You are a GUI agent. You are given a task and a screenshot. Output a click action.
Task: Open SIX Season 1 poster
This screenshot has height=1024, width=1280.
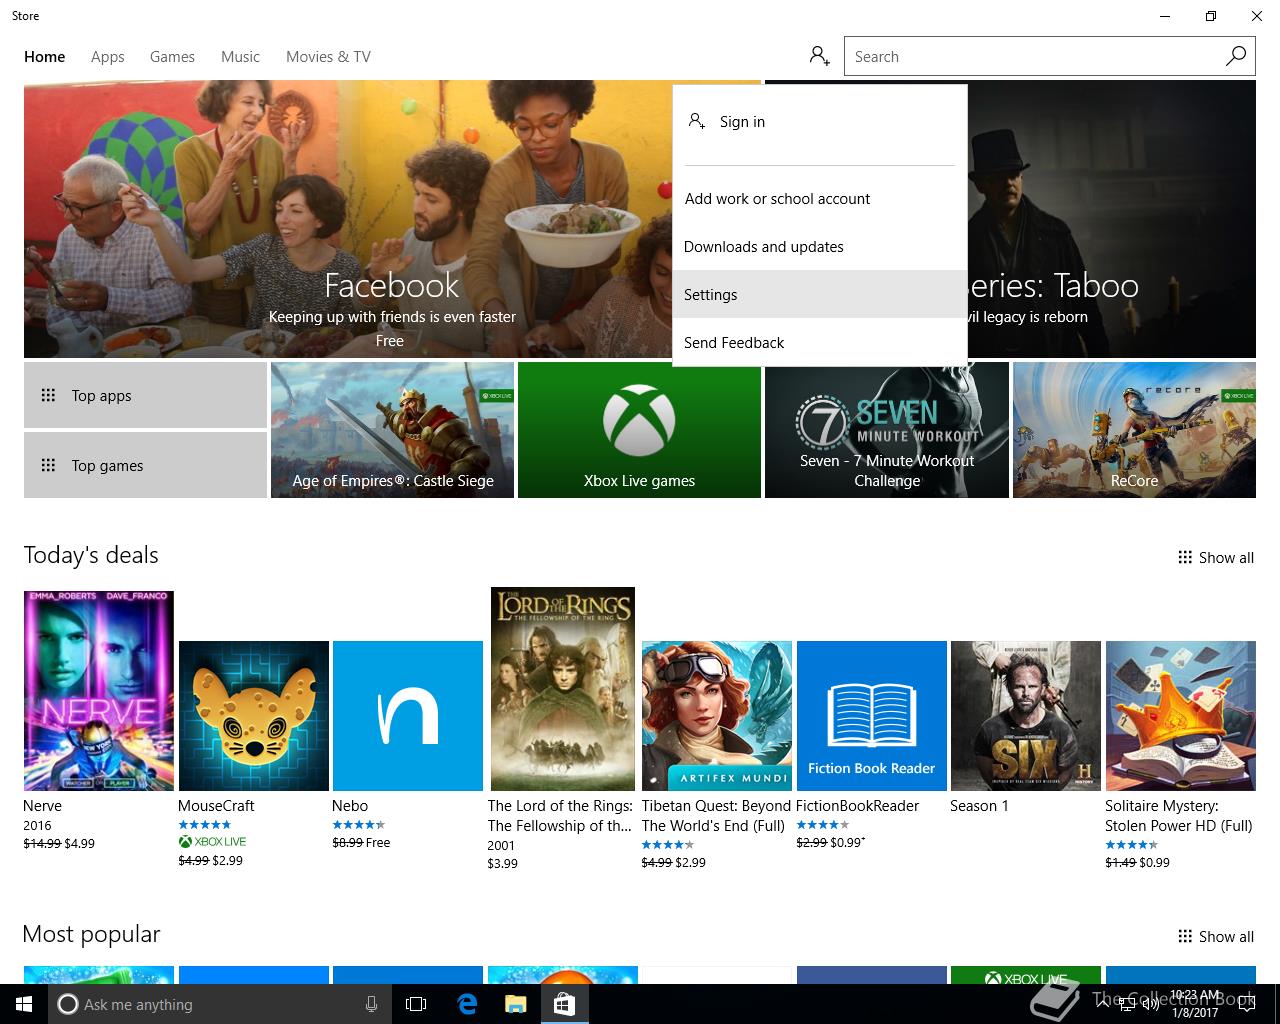(1026, 716)
